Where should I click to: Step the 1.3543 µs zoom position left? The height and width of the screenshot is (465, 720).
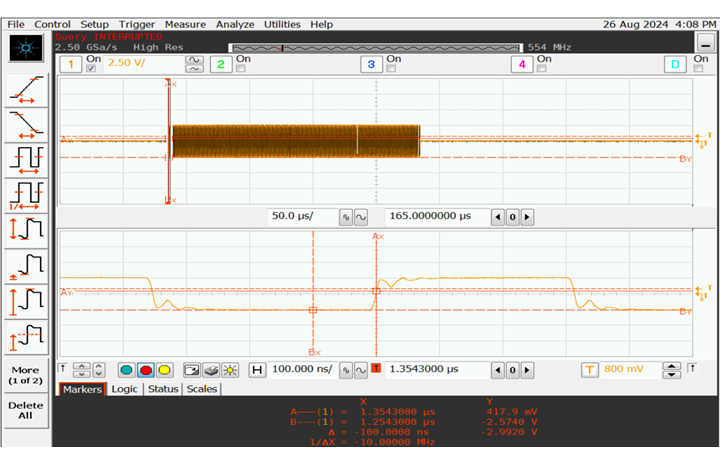click(497, 370)
